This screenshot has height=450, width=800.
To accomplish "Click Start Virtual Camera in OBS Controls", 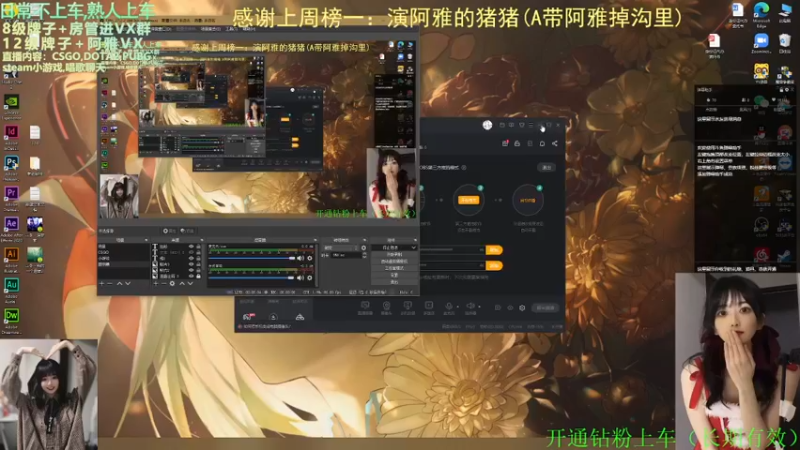I will (x=394, y=261).
